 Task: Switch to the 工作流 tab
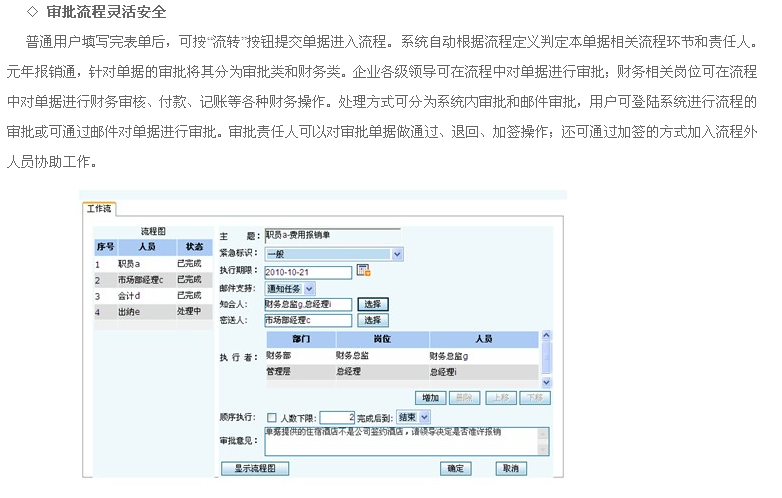(99, 209)
